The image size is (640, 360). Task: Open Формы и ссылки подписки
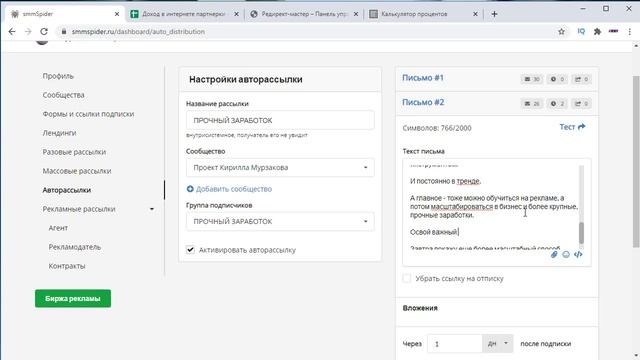tap(88, 114)
